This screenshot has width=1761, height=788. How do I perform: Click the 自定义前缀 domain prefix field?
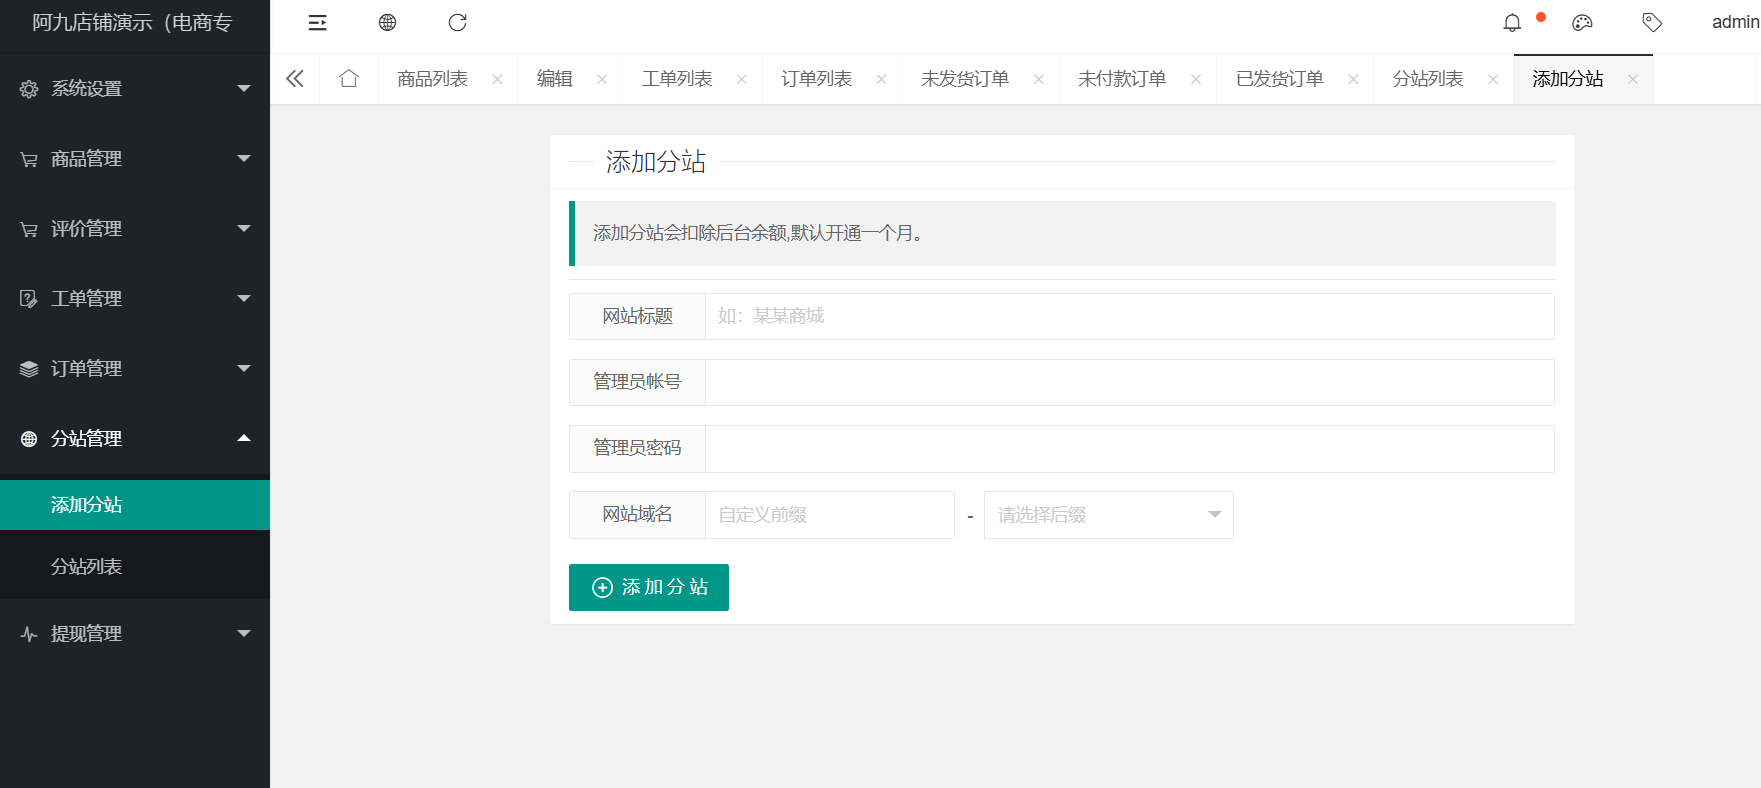point(829,515)
